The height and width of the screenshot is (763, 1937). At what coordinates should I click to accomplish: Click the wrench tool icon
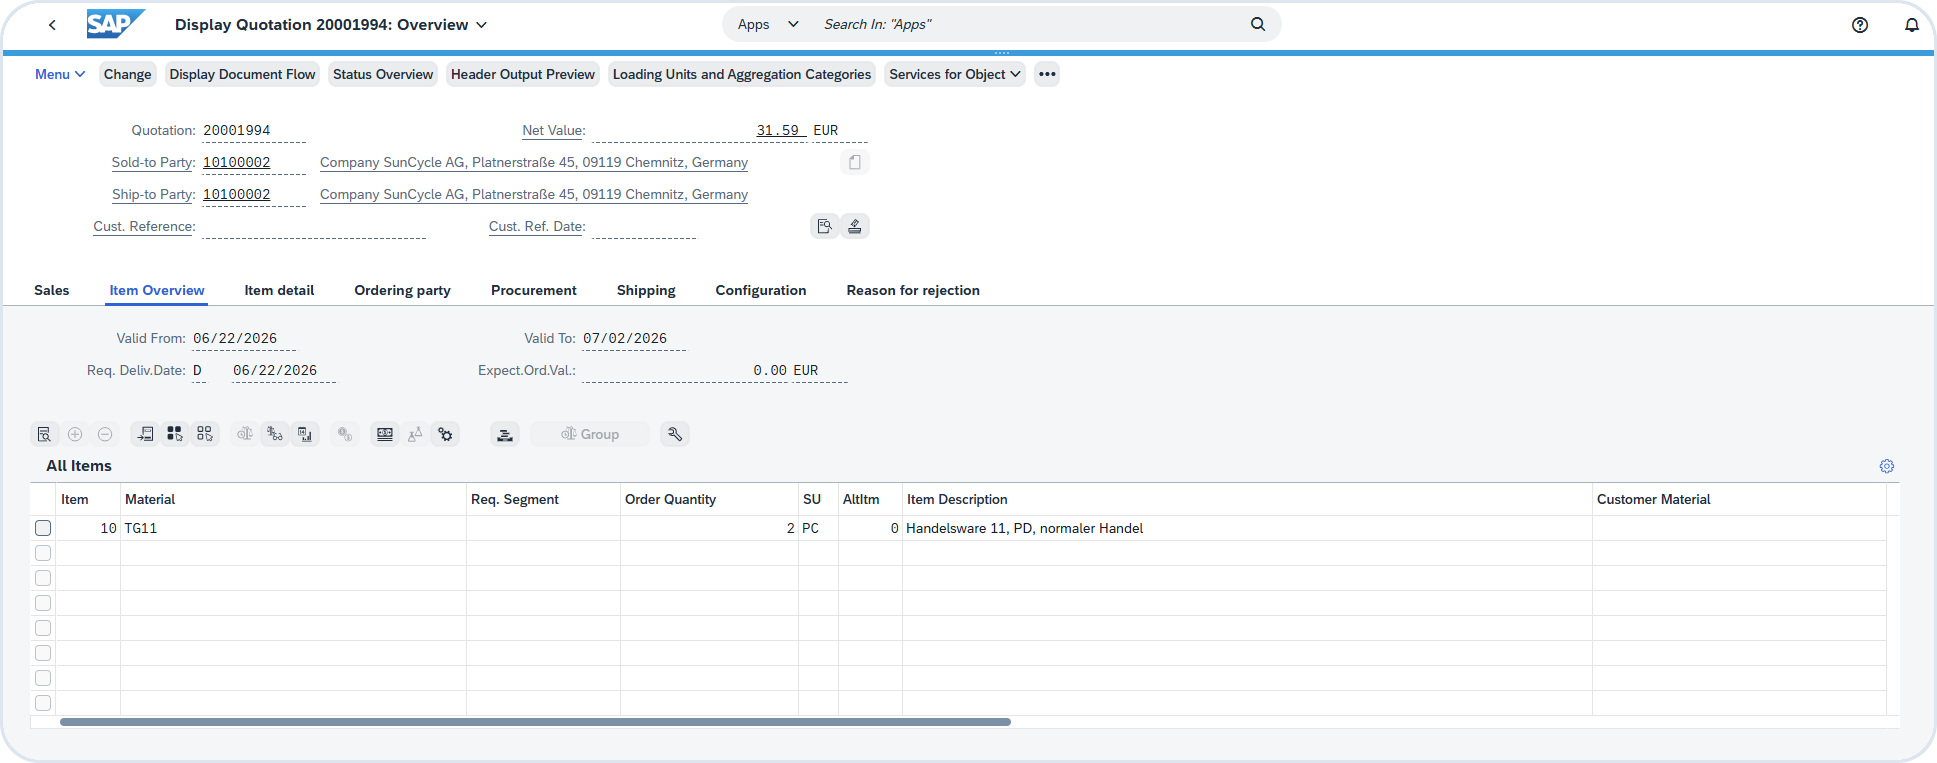point(675,434)
